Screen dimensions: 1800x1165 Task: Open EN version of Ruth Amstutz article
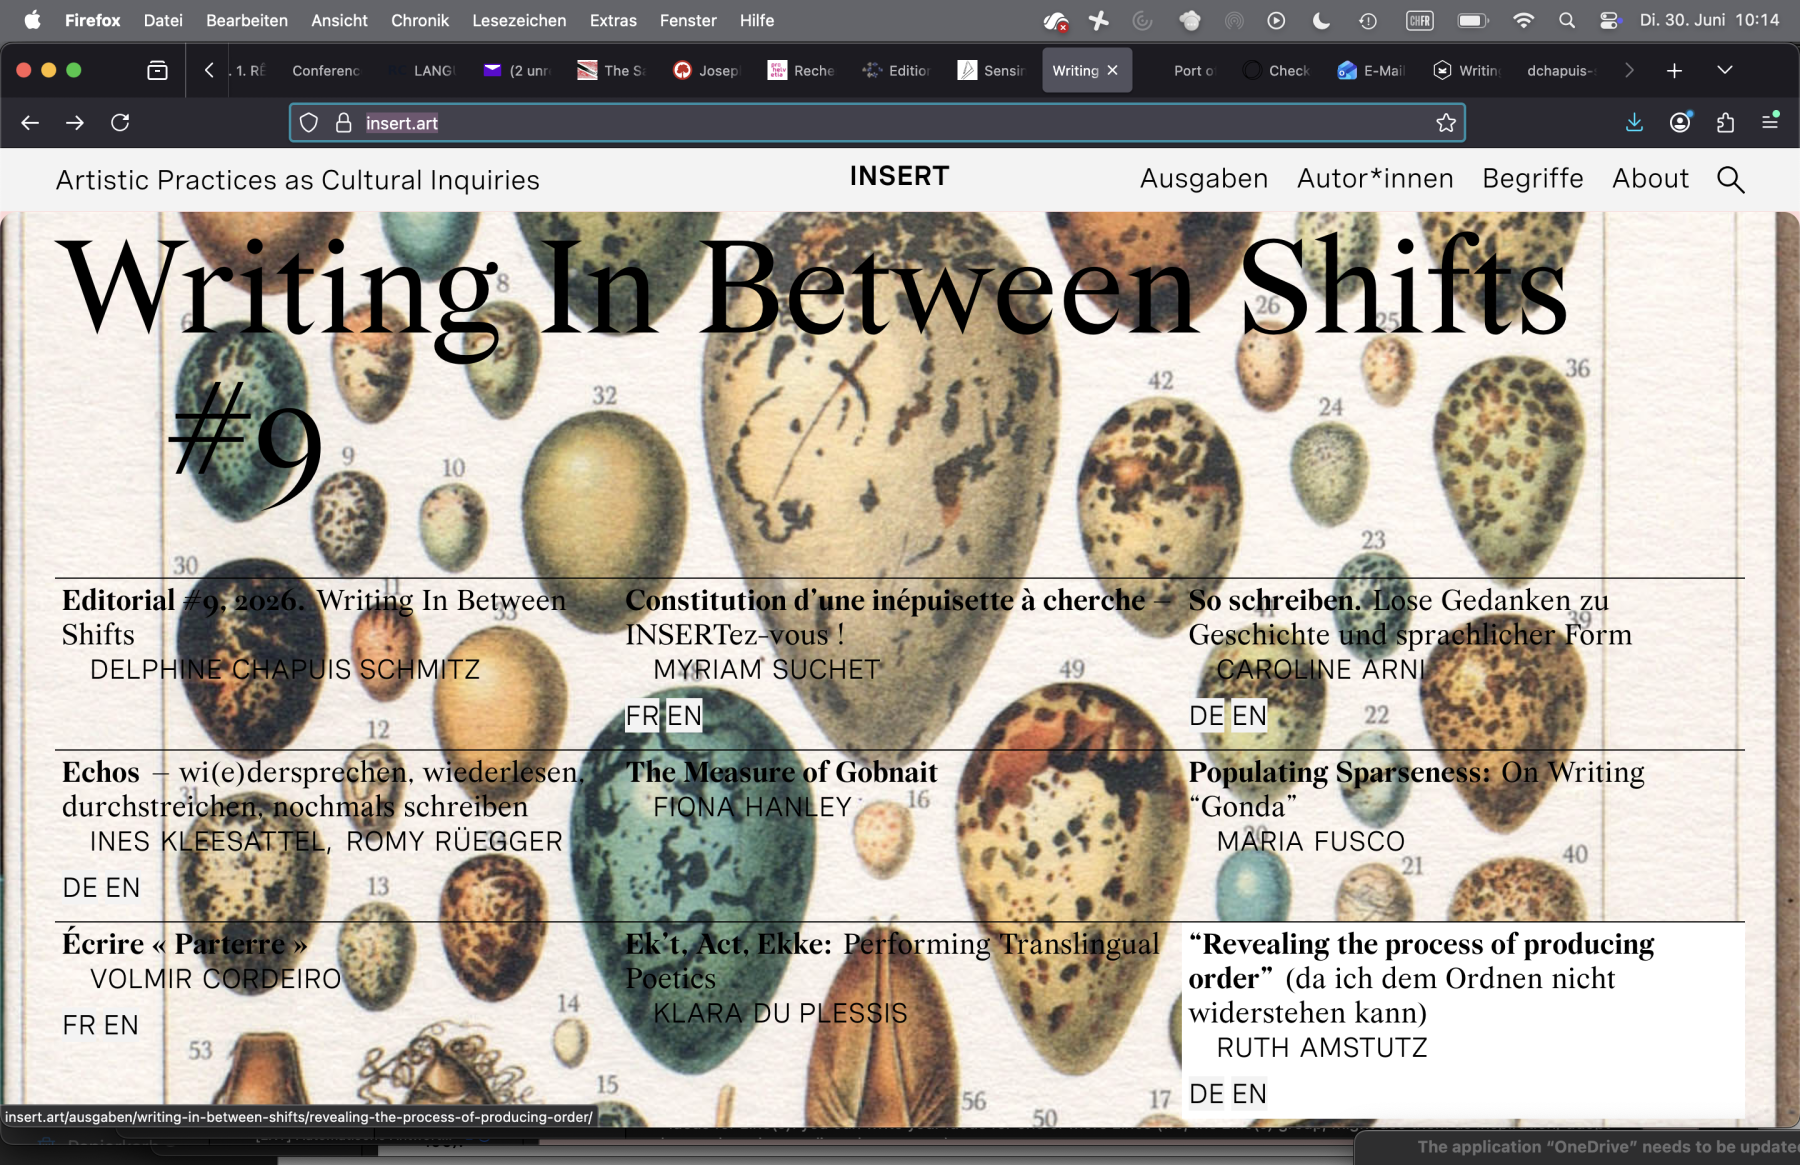click(1249, 1094)
